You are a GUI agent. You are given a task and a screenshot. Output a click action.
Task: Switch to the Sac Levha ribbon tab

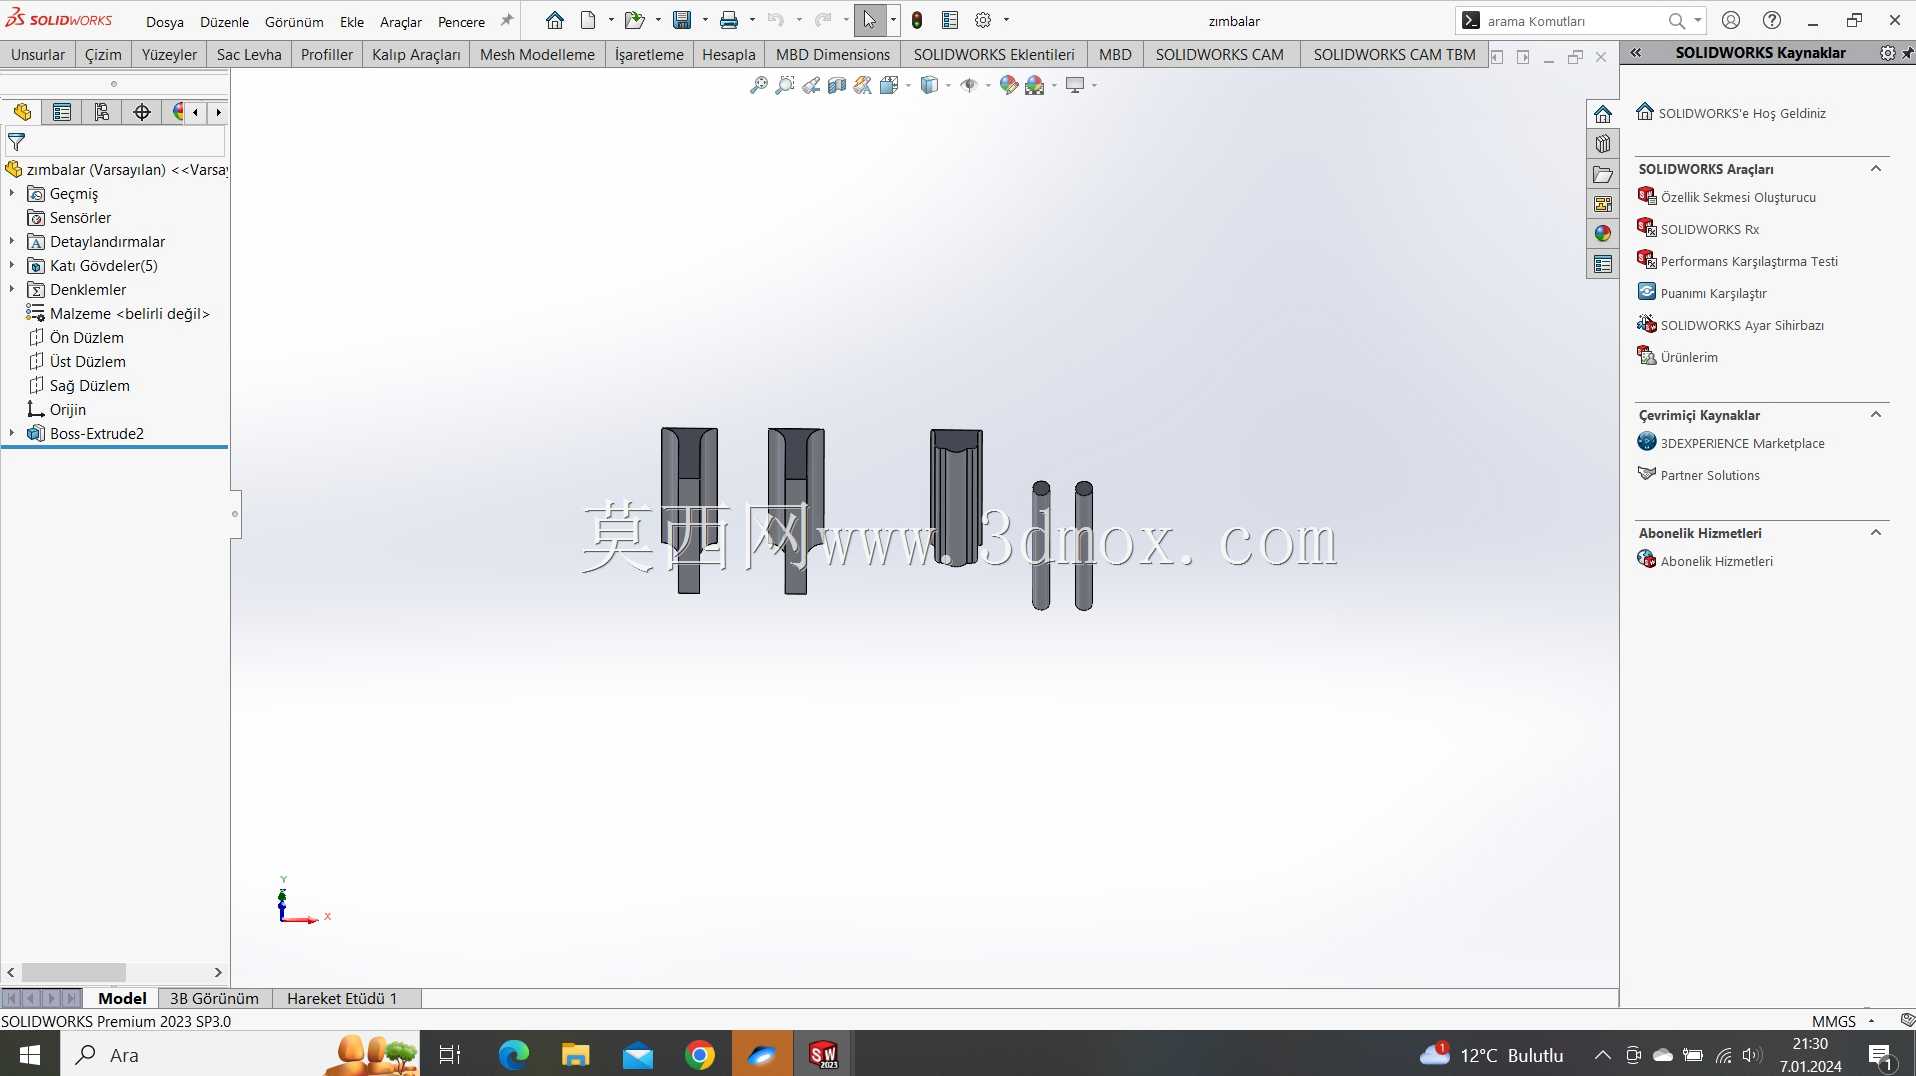click(249, 54)
